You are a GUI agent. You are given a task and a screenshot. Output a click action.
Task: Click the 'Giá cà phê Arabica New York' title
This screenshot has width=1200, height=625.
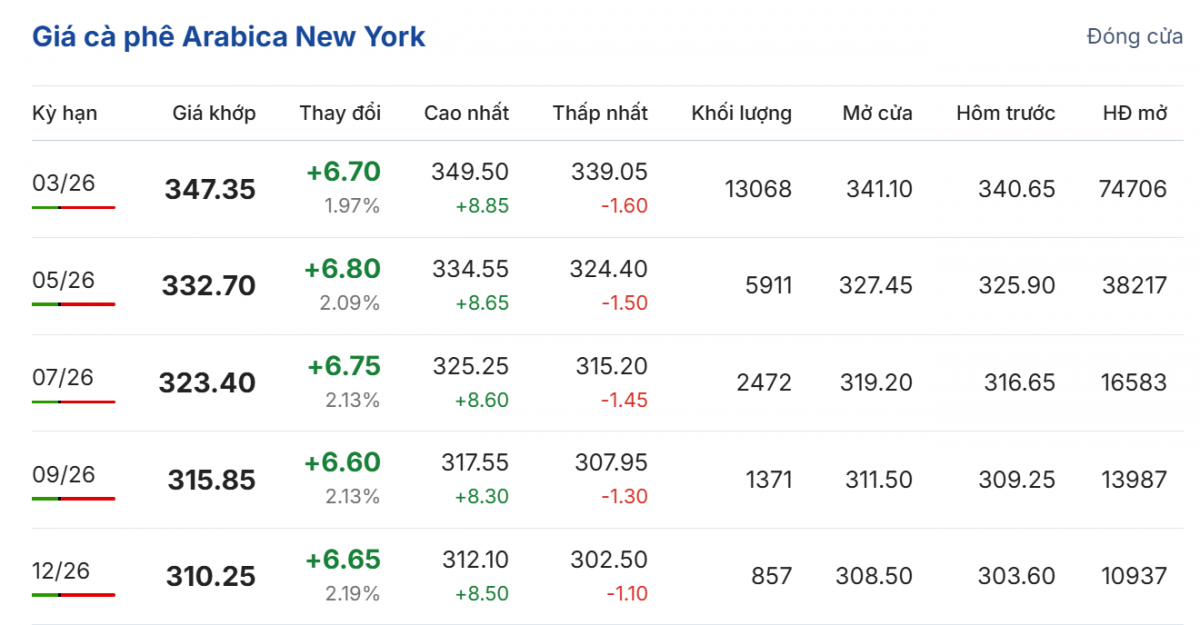tap(229, 37)
